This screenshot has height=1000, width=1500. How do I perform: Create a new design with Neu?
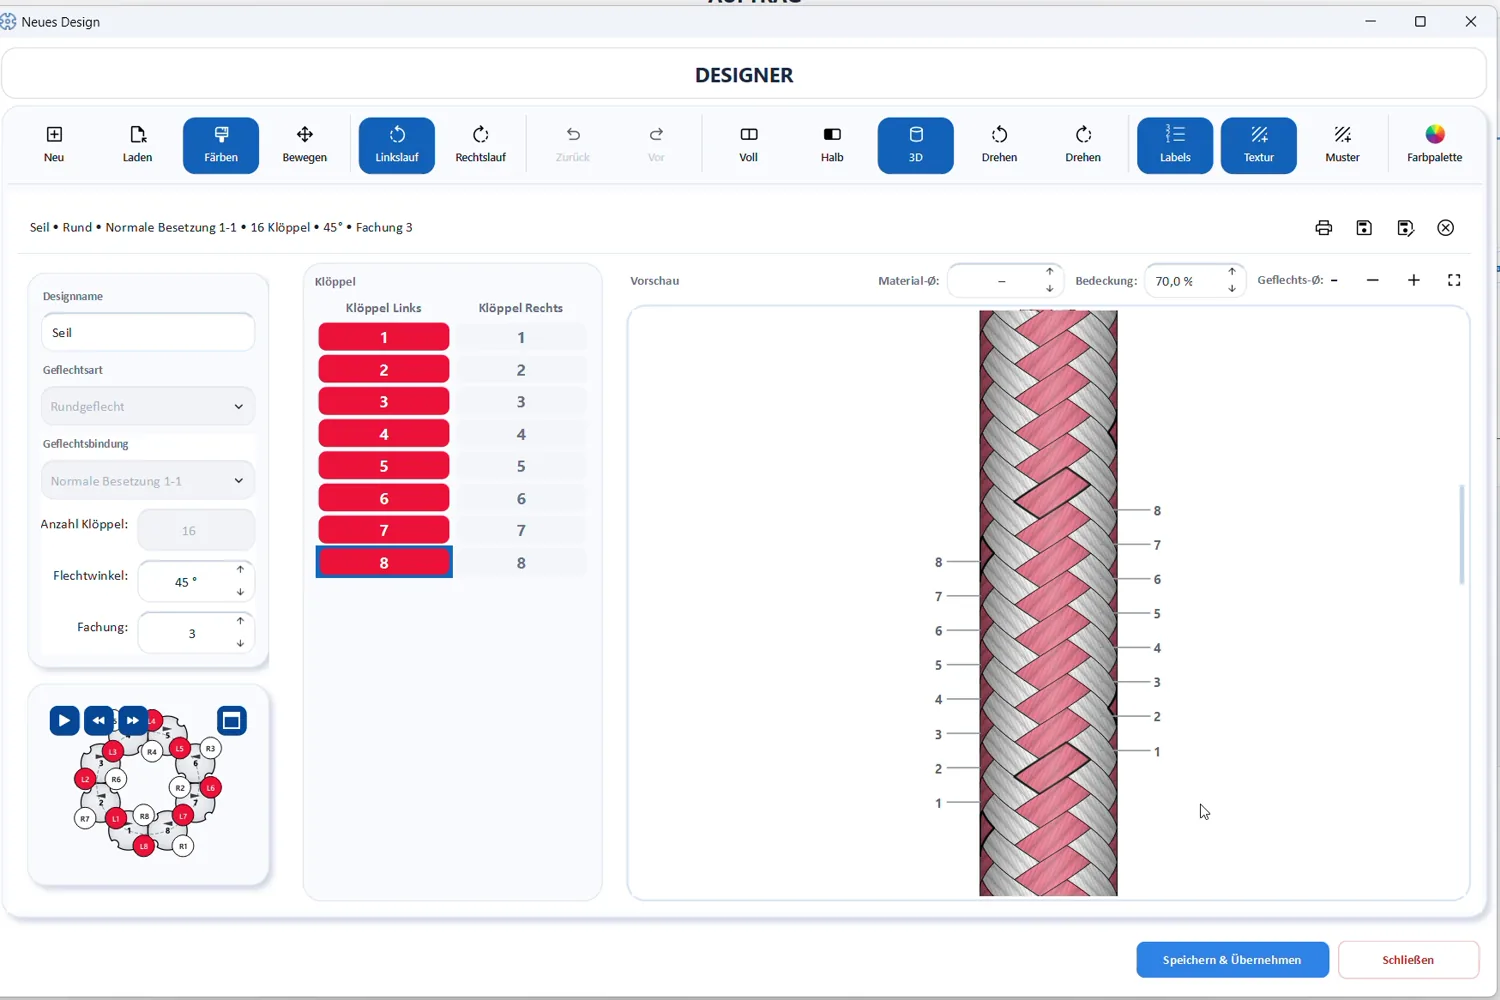(54, 145)
